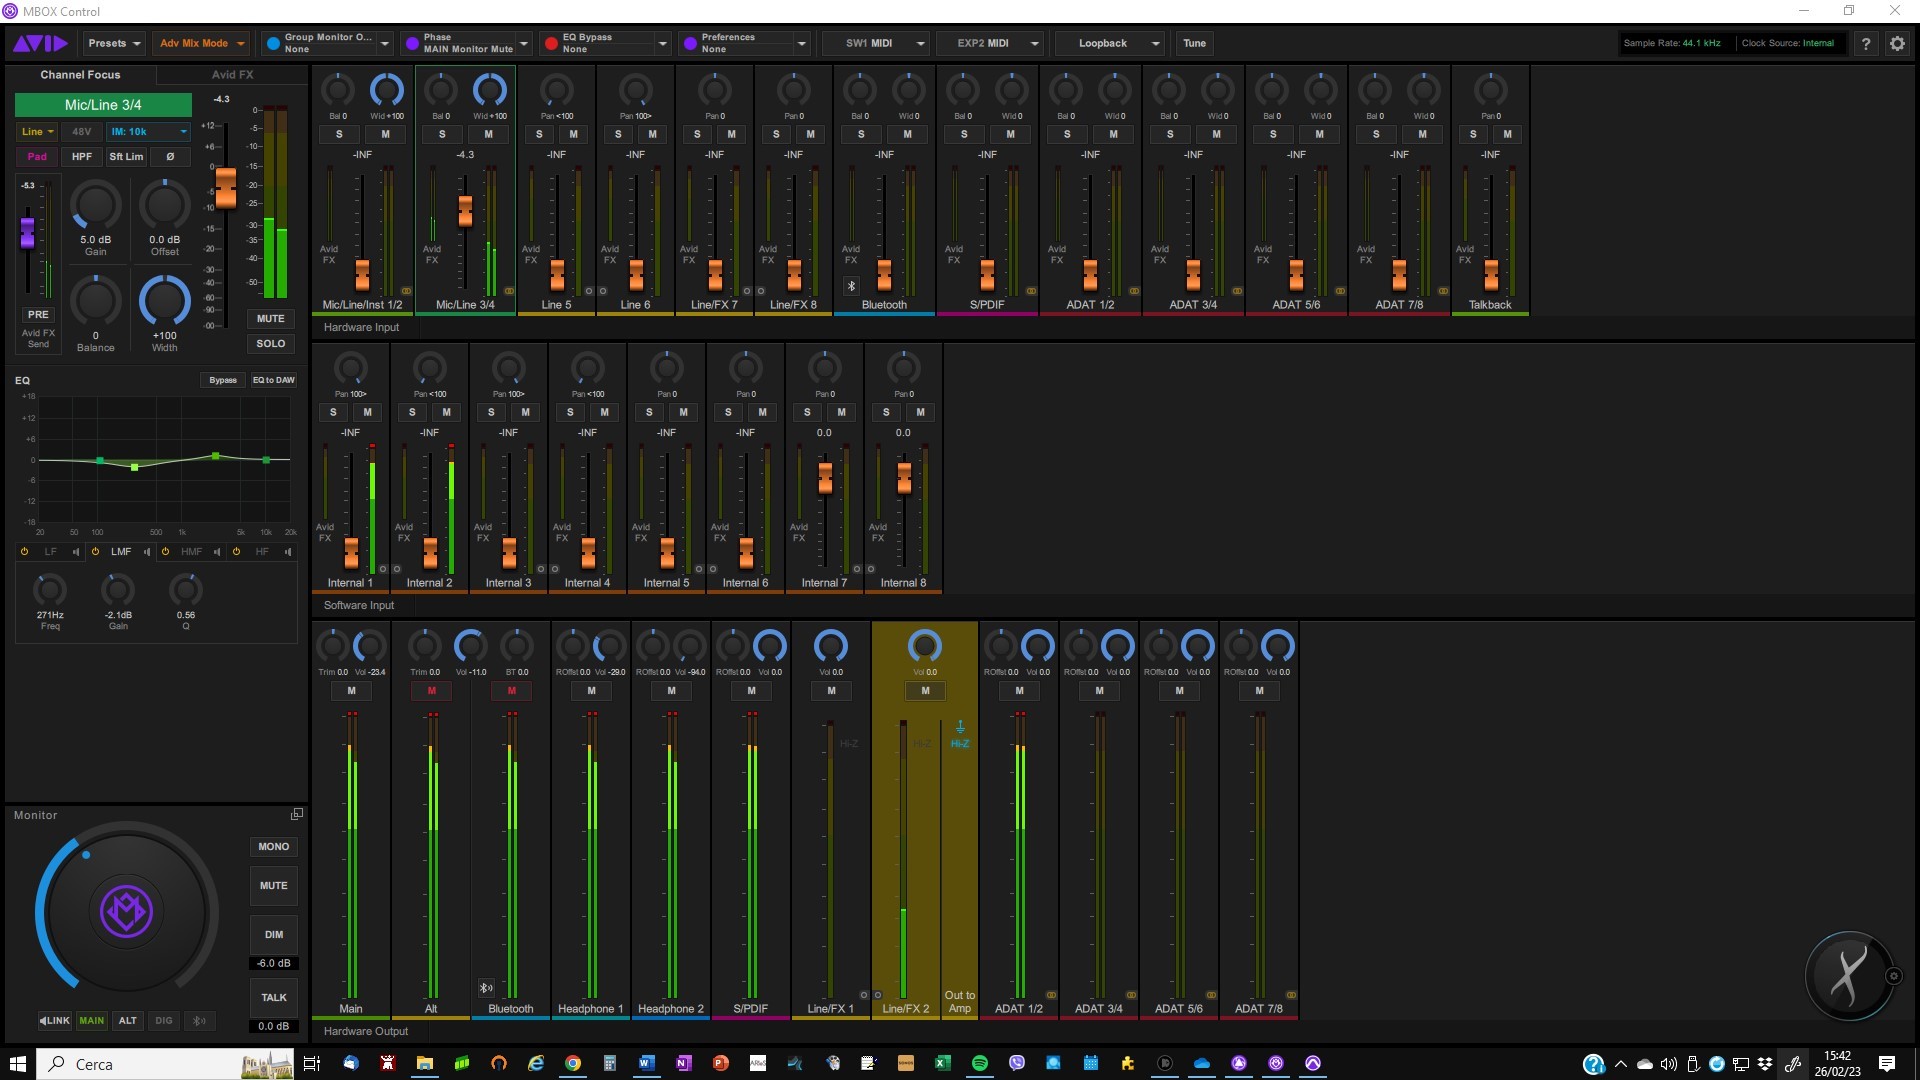Open settings gear in top toolbar
This screenshot has width=1920, height=1080.
pos(1897,43)
